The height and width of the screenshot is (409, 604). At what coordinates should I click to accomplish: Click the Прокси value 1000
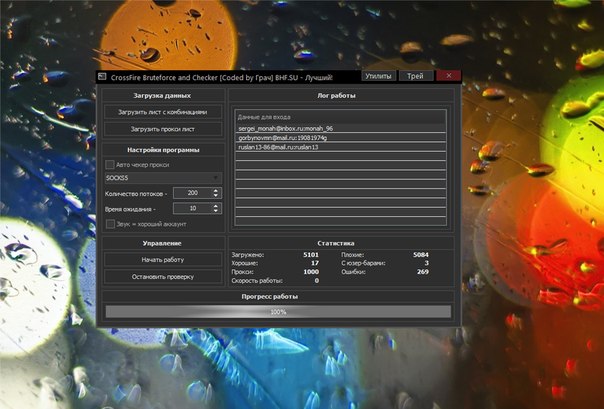click(x=311, y=272)
